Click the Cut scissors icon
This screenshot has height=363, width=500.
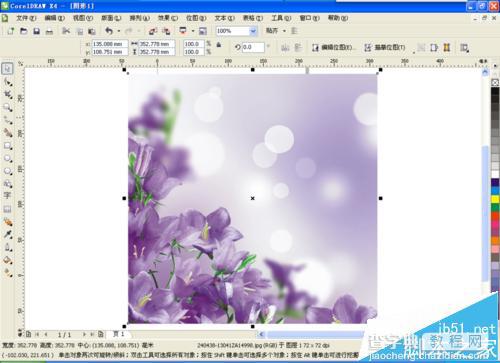tap(66, 31)
